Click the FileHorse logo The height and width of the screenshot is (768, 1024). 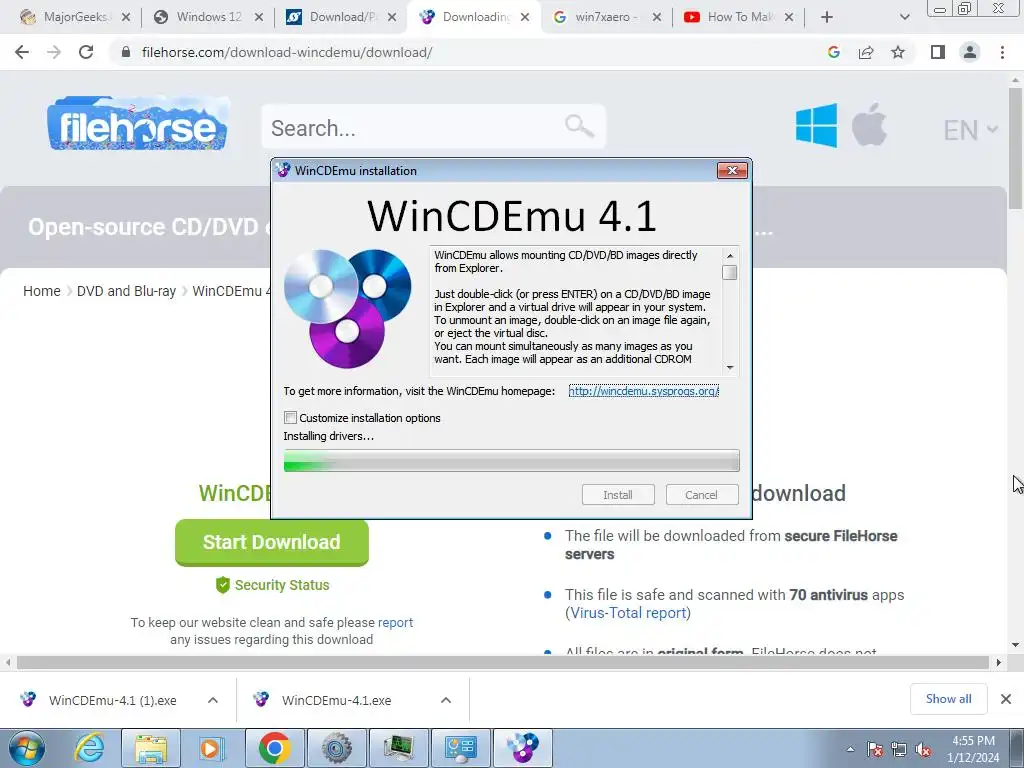(138, 124)
